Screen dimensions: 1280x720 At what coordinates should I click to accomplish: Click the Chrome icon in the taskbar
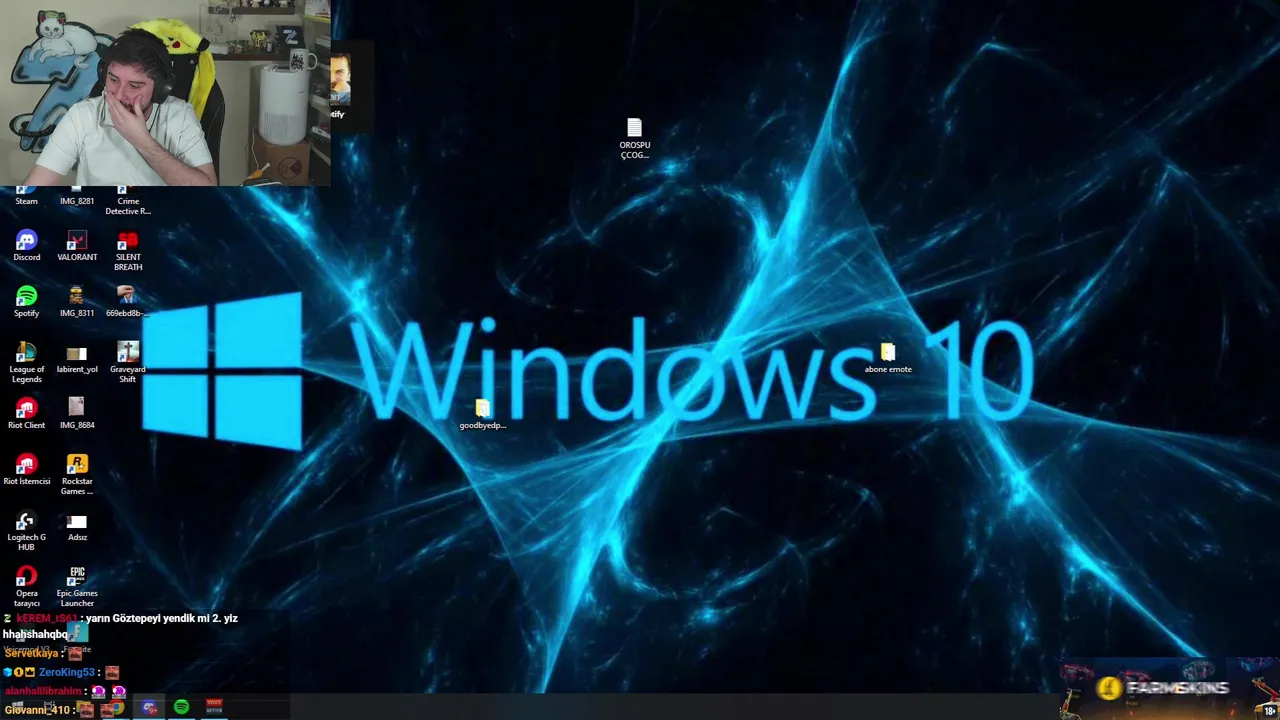click(x=116, y=708)
